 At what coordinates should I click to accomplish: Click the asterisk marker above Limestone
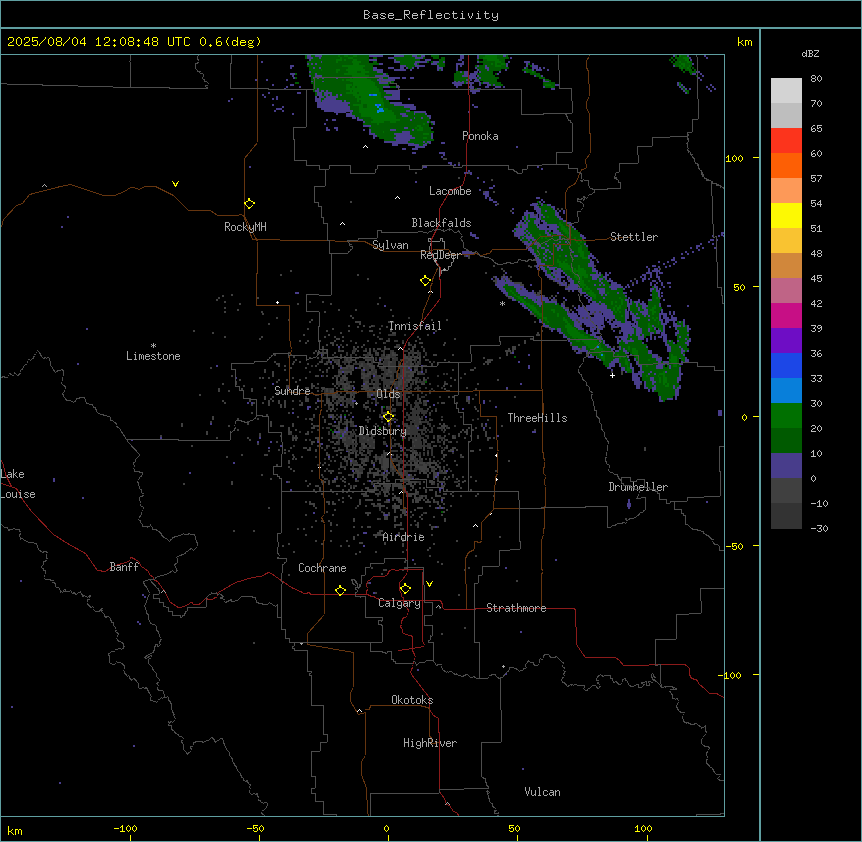[x=153, y=345]
